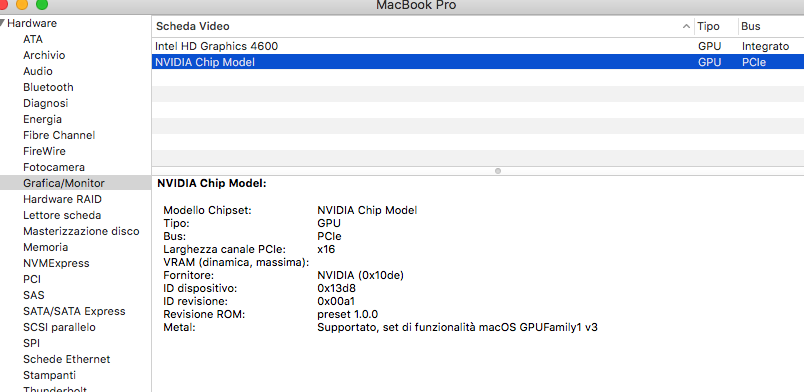Toggle sort order arrow on Scheda Video
Image resolution: width=804 pixels, height=392 pixels.
pyautogui.click(x=686, y=26)
